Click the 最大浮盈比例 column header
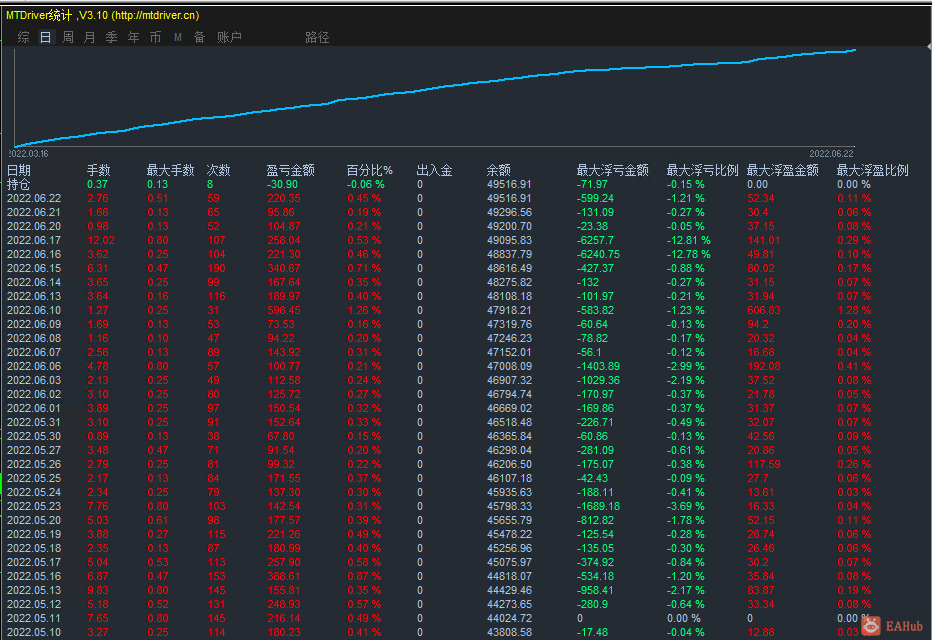The width and height of the screenshot is (932, 641). click(x=873, y=171)
